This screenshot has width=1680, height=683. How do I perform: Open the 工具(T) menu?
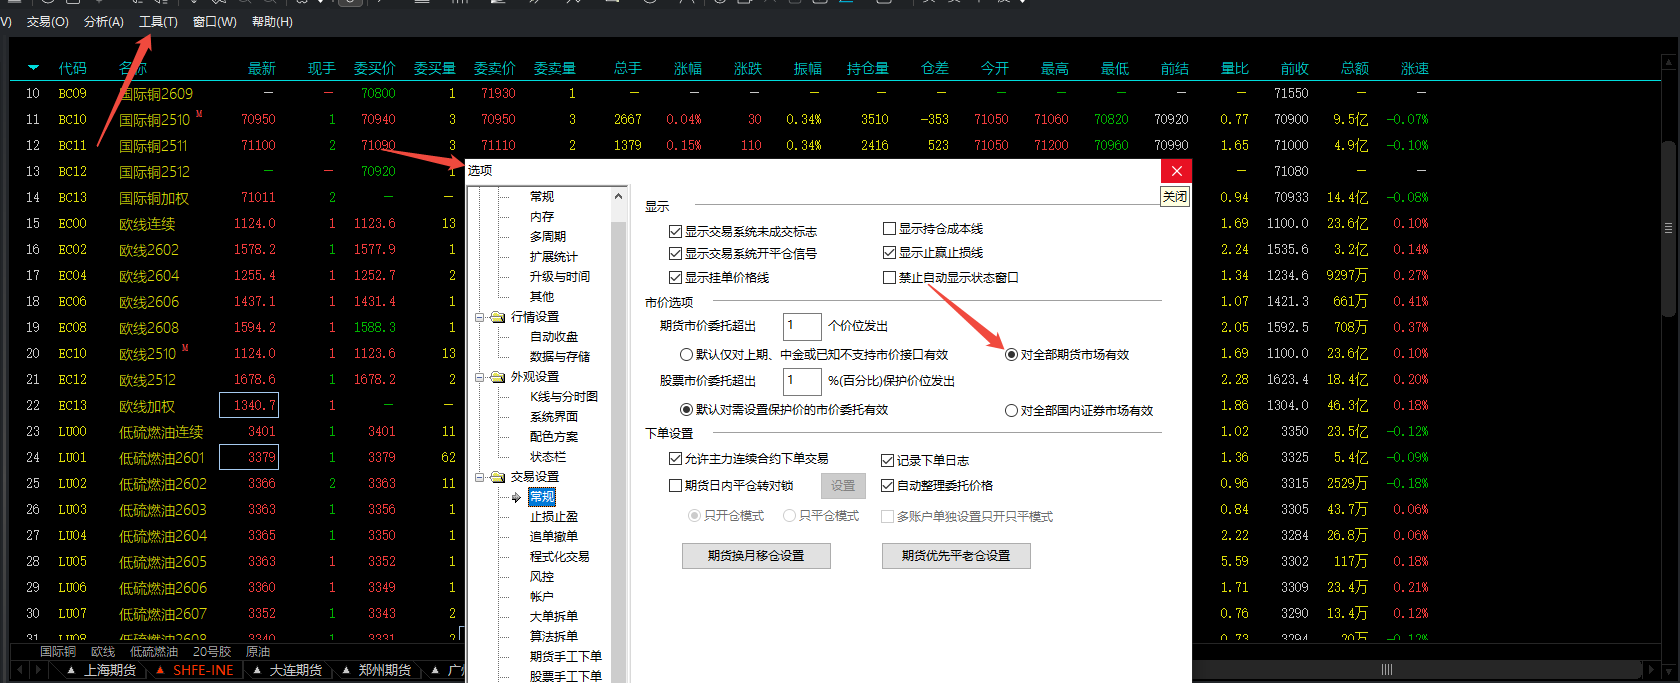tap(158, 21)
